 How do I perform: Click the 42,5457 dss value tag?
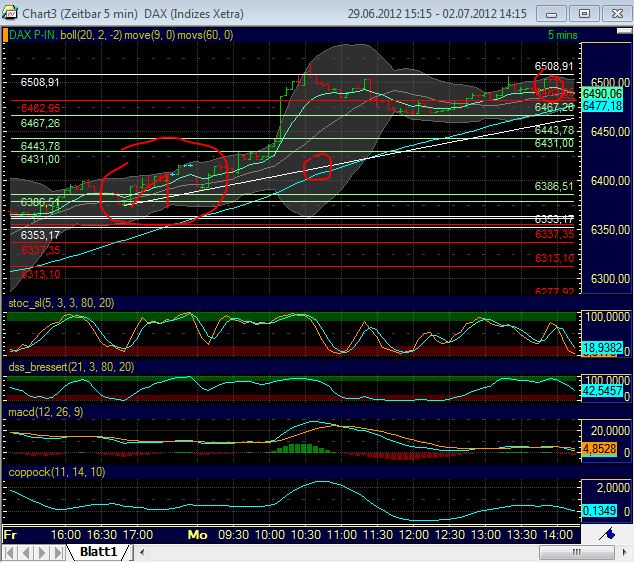coord(602,391)
